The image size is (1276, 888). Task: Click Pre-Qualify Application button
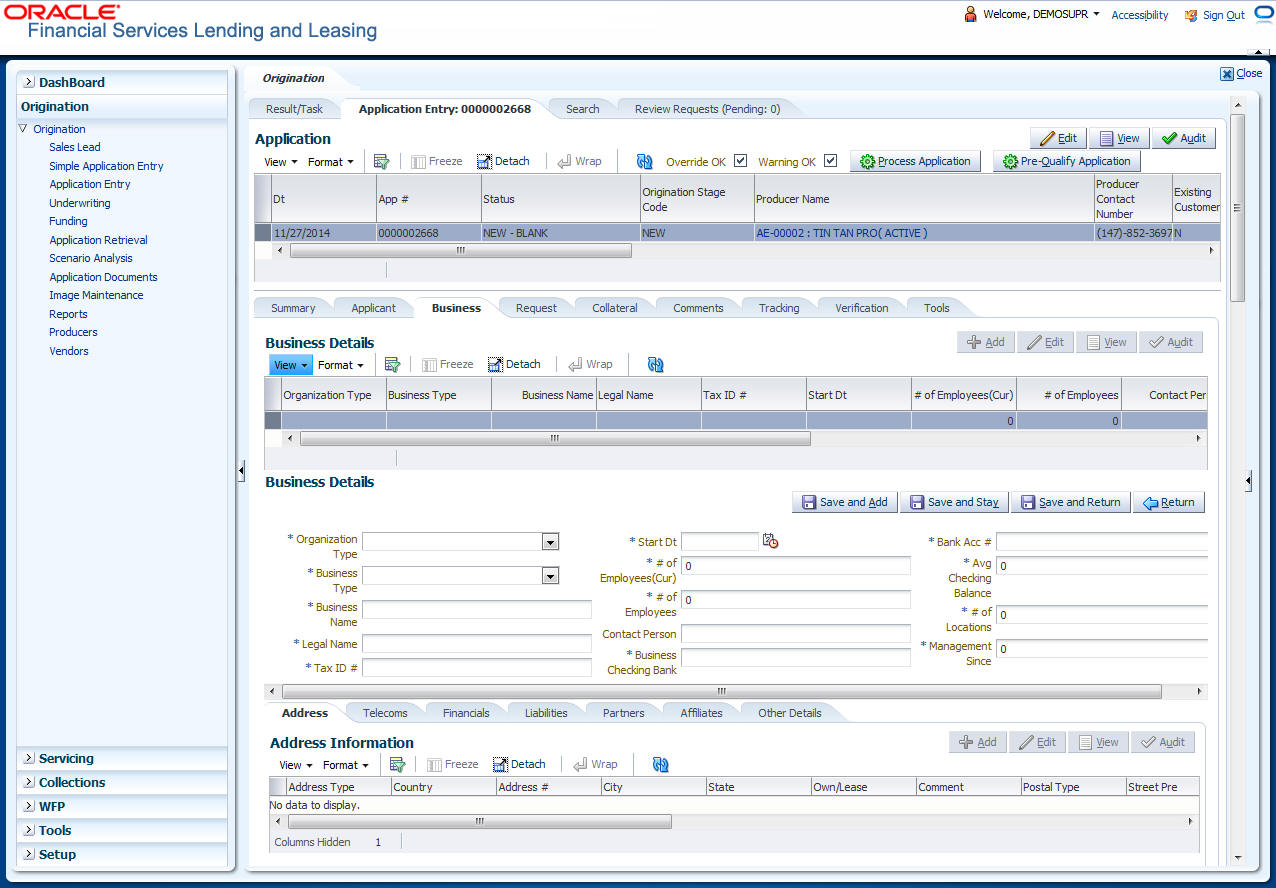[x=1066, y=161]
